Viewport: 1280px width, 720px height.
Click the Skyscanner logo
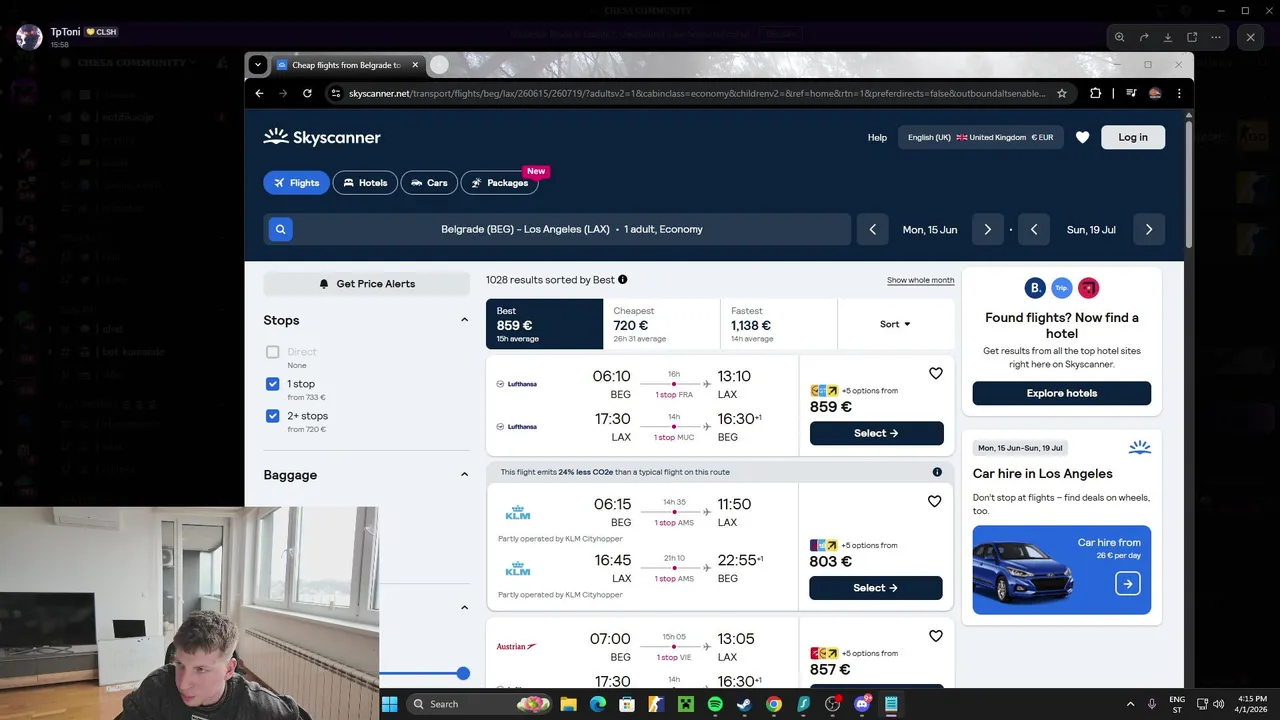click(x=322, y=137)
